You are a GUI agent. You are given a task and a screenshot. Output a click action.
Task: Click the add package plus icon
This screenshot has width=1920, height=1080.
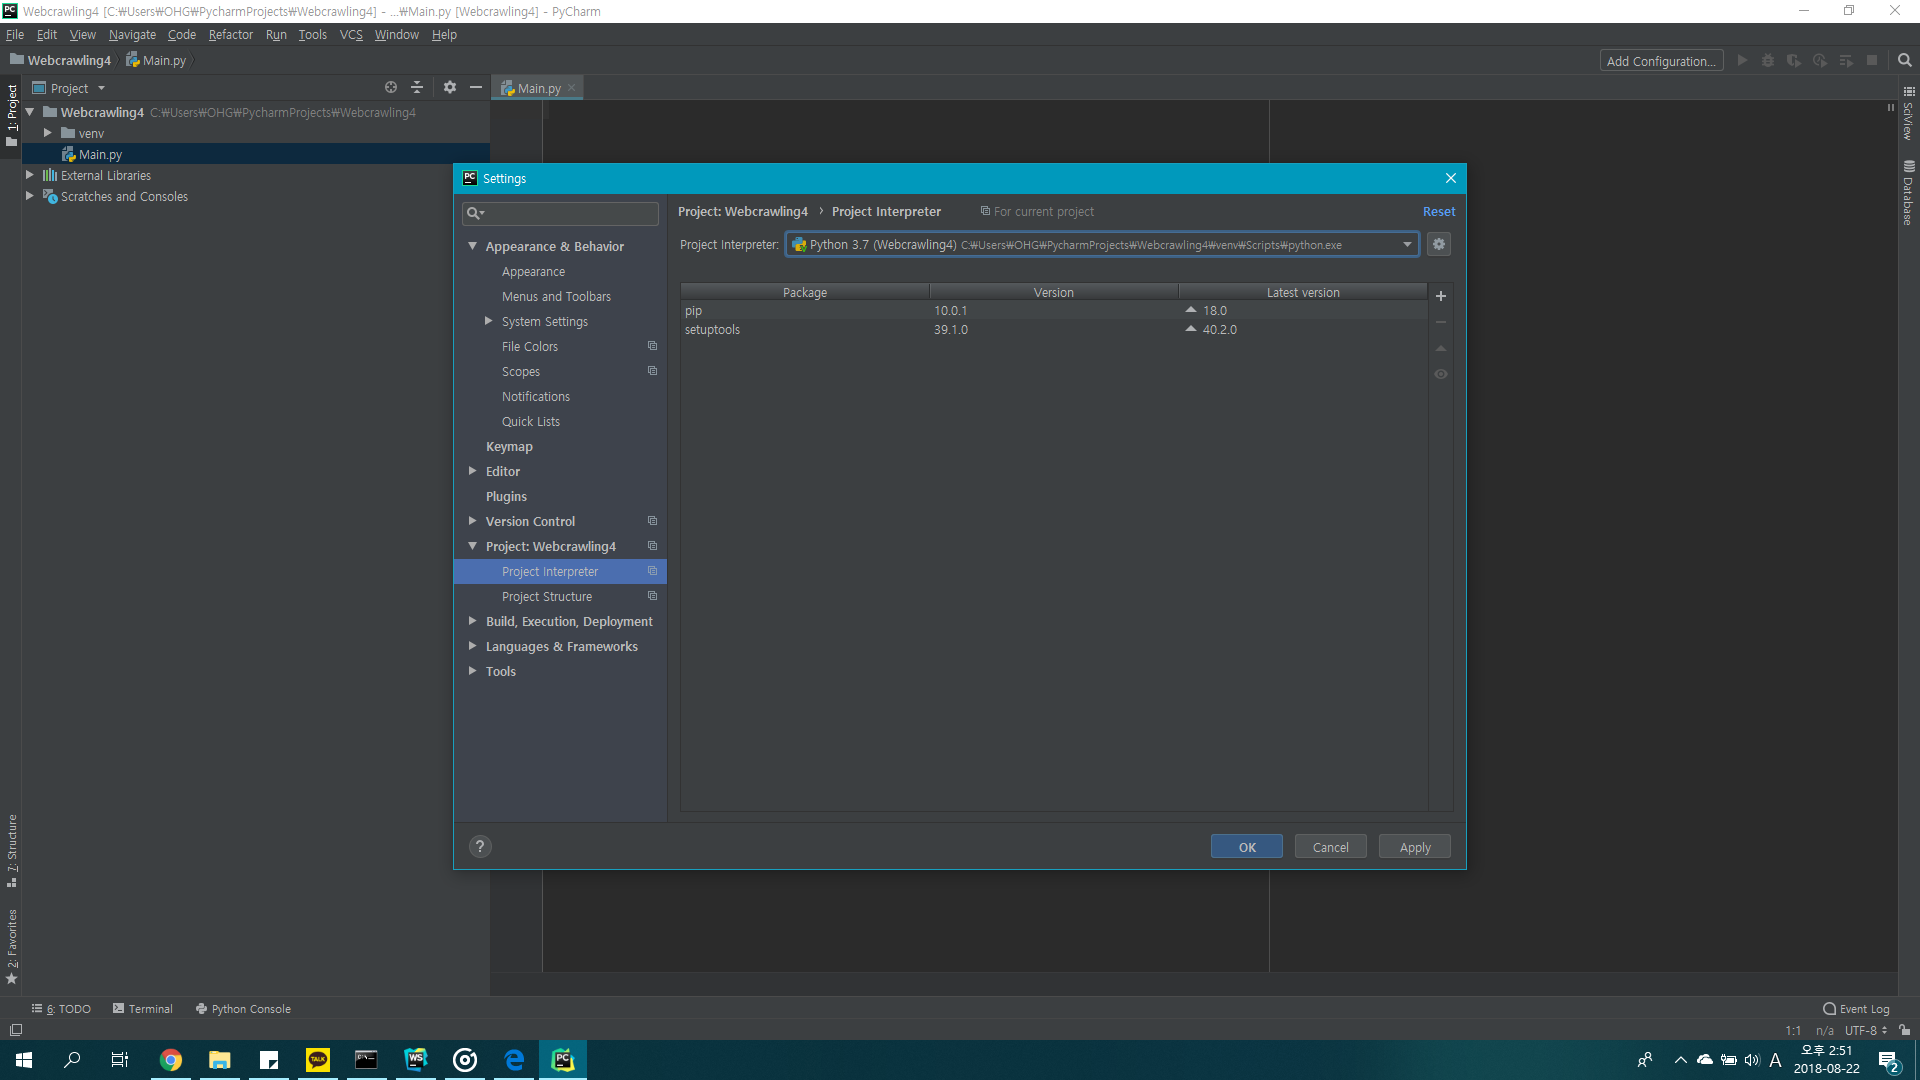coord(1441,296)
